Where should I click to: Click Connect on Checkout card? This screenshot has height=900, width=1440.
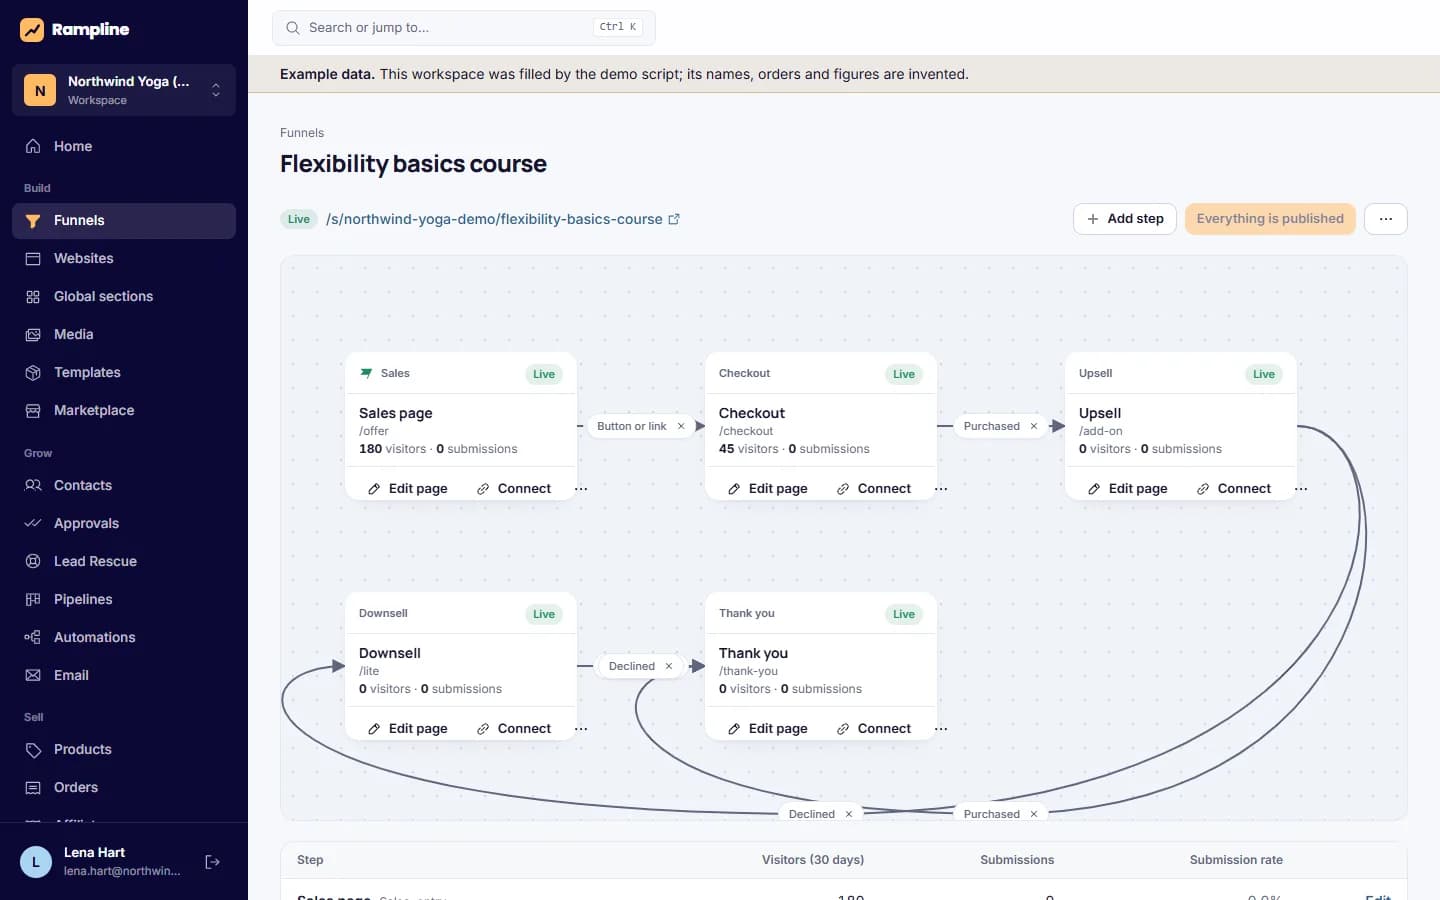(x=874, y=489)
